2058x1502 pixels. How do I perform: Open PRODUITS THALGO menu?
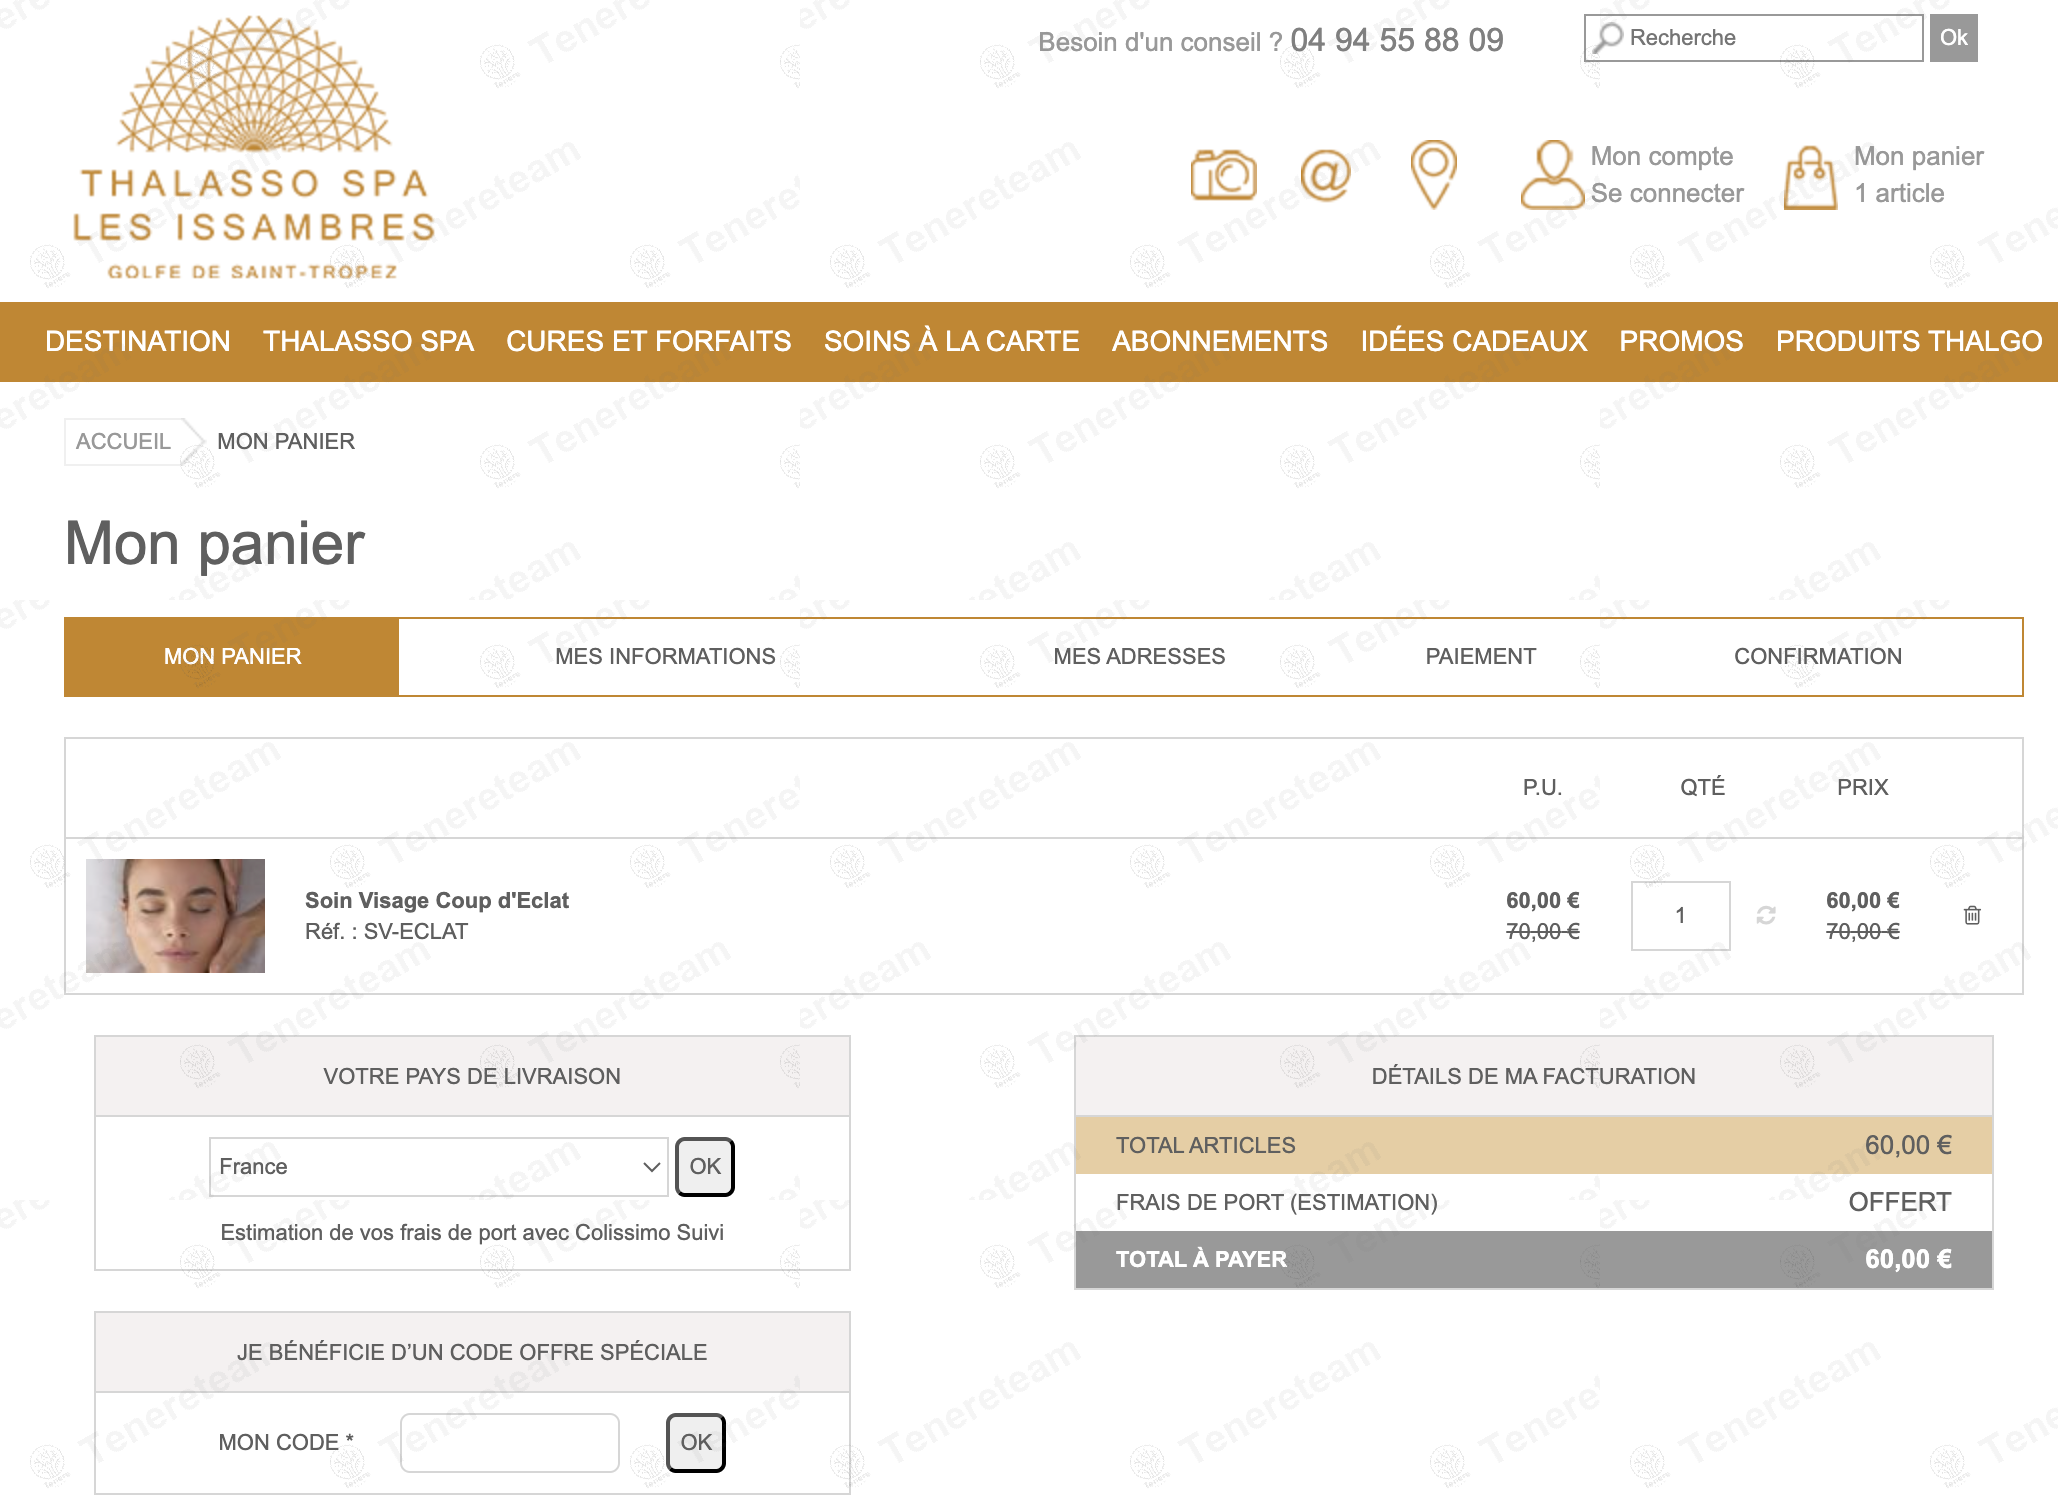pos(1908,341)
